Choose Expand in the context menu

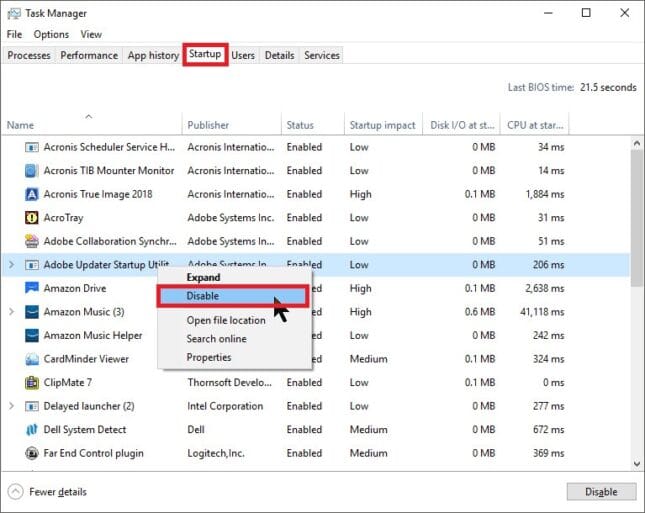(x=234, y=277)
